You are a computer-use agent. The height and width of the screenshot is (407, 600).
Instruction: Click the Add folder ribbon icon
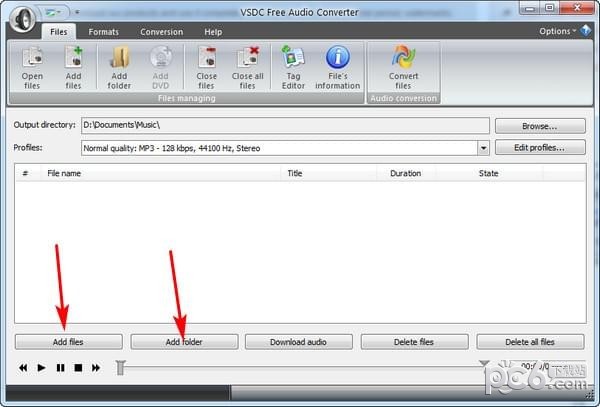(119, 68)
